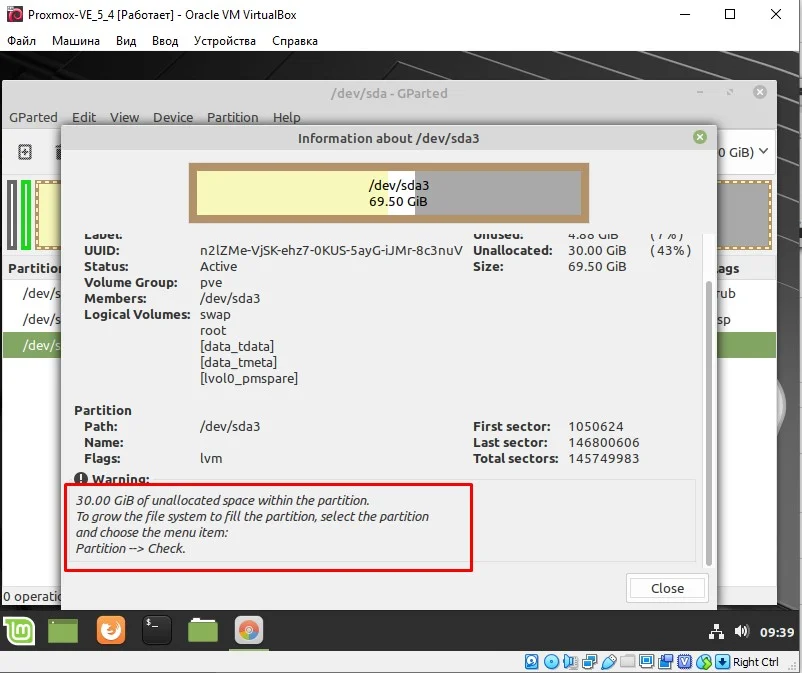The image size is (802, 673).
Task: Open the Edit menu in GParted
Action: tap(84, 117)
